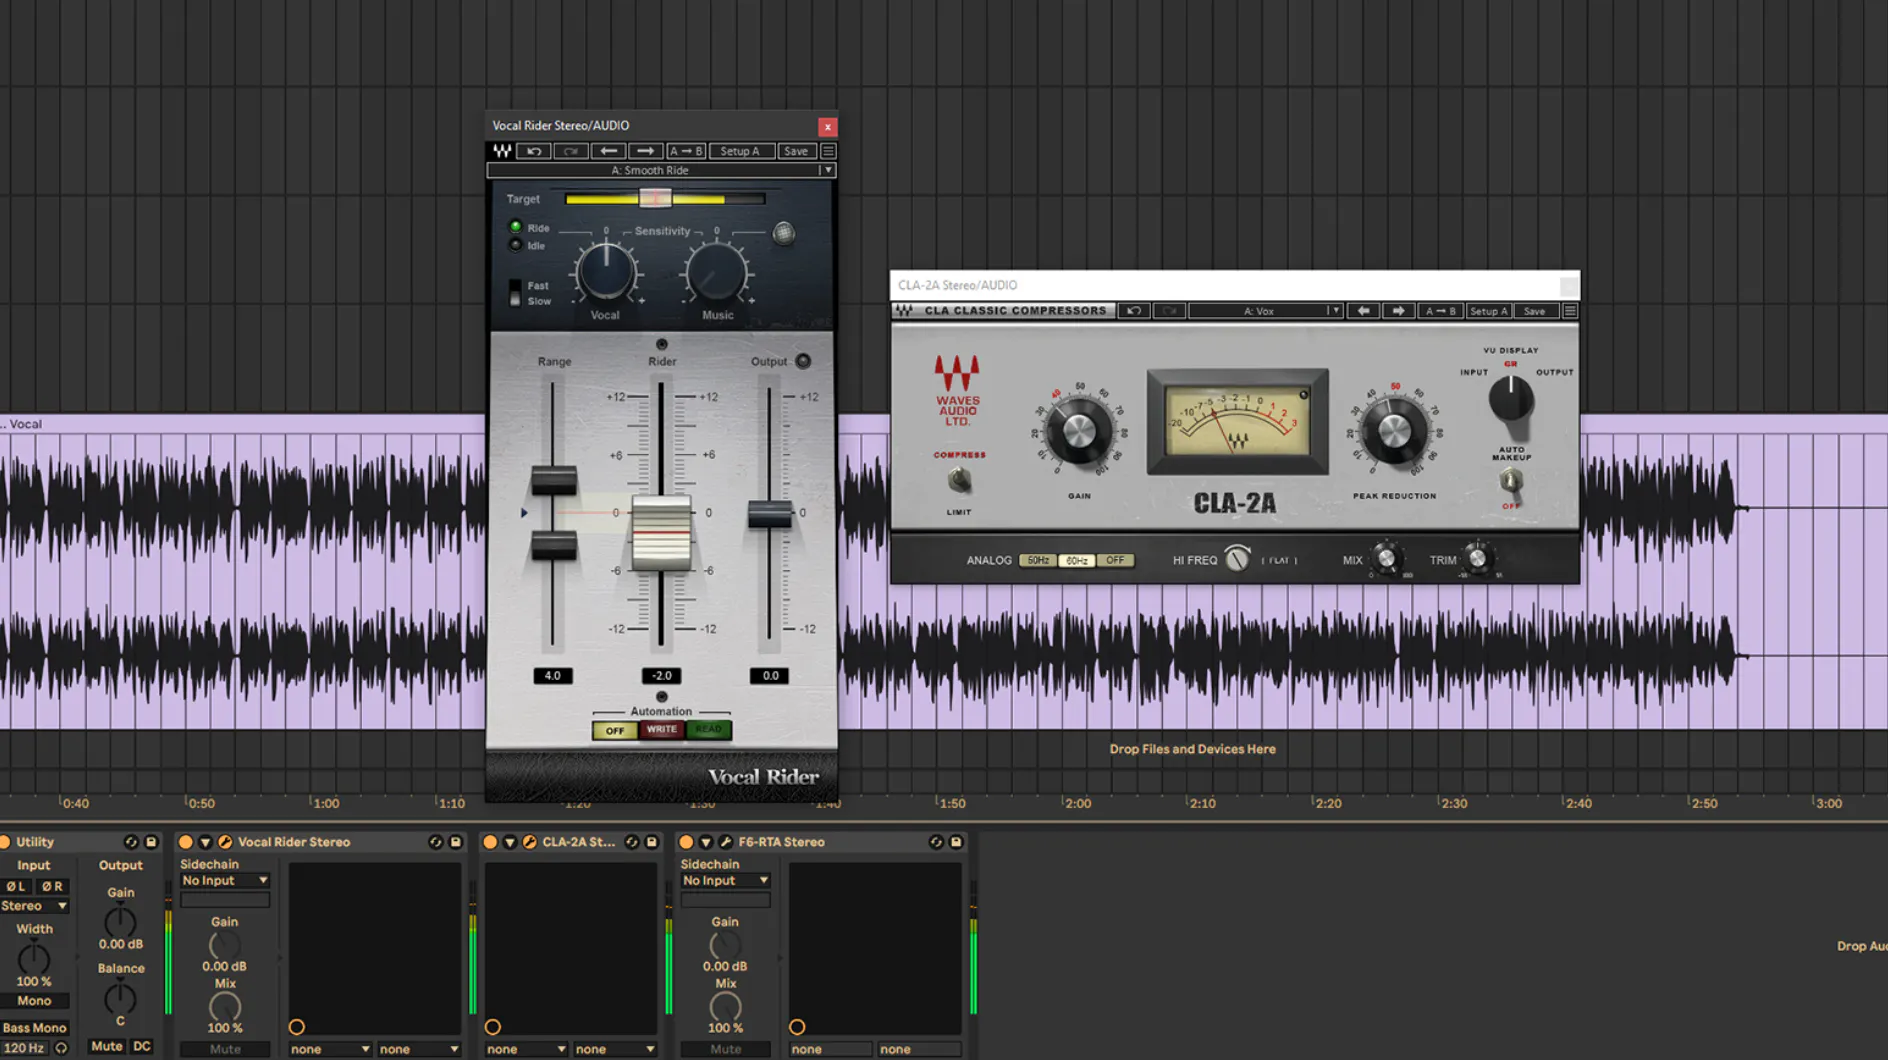Load next preset in CLA-2A
1888x1060 pixels.
click(1399, 311)
